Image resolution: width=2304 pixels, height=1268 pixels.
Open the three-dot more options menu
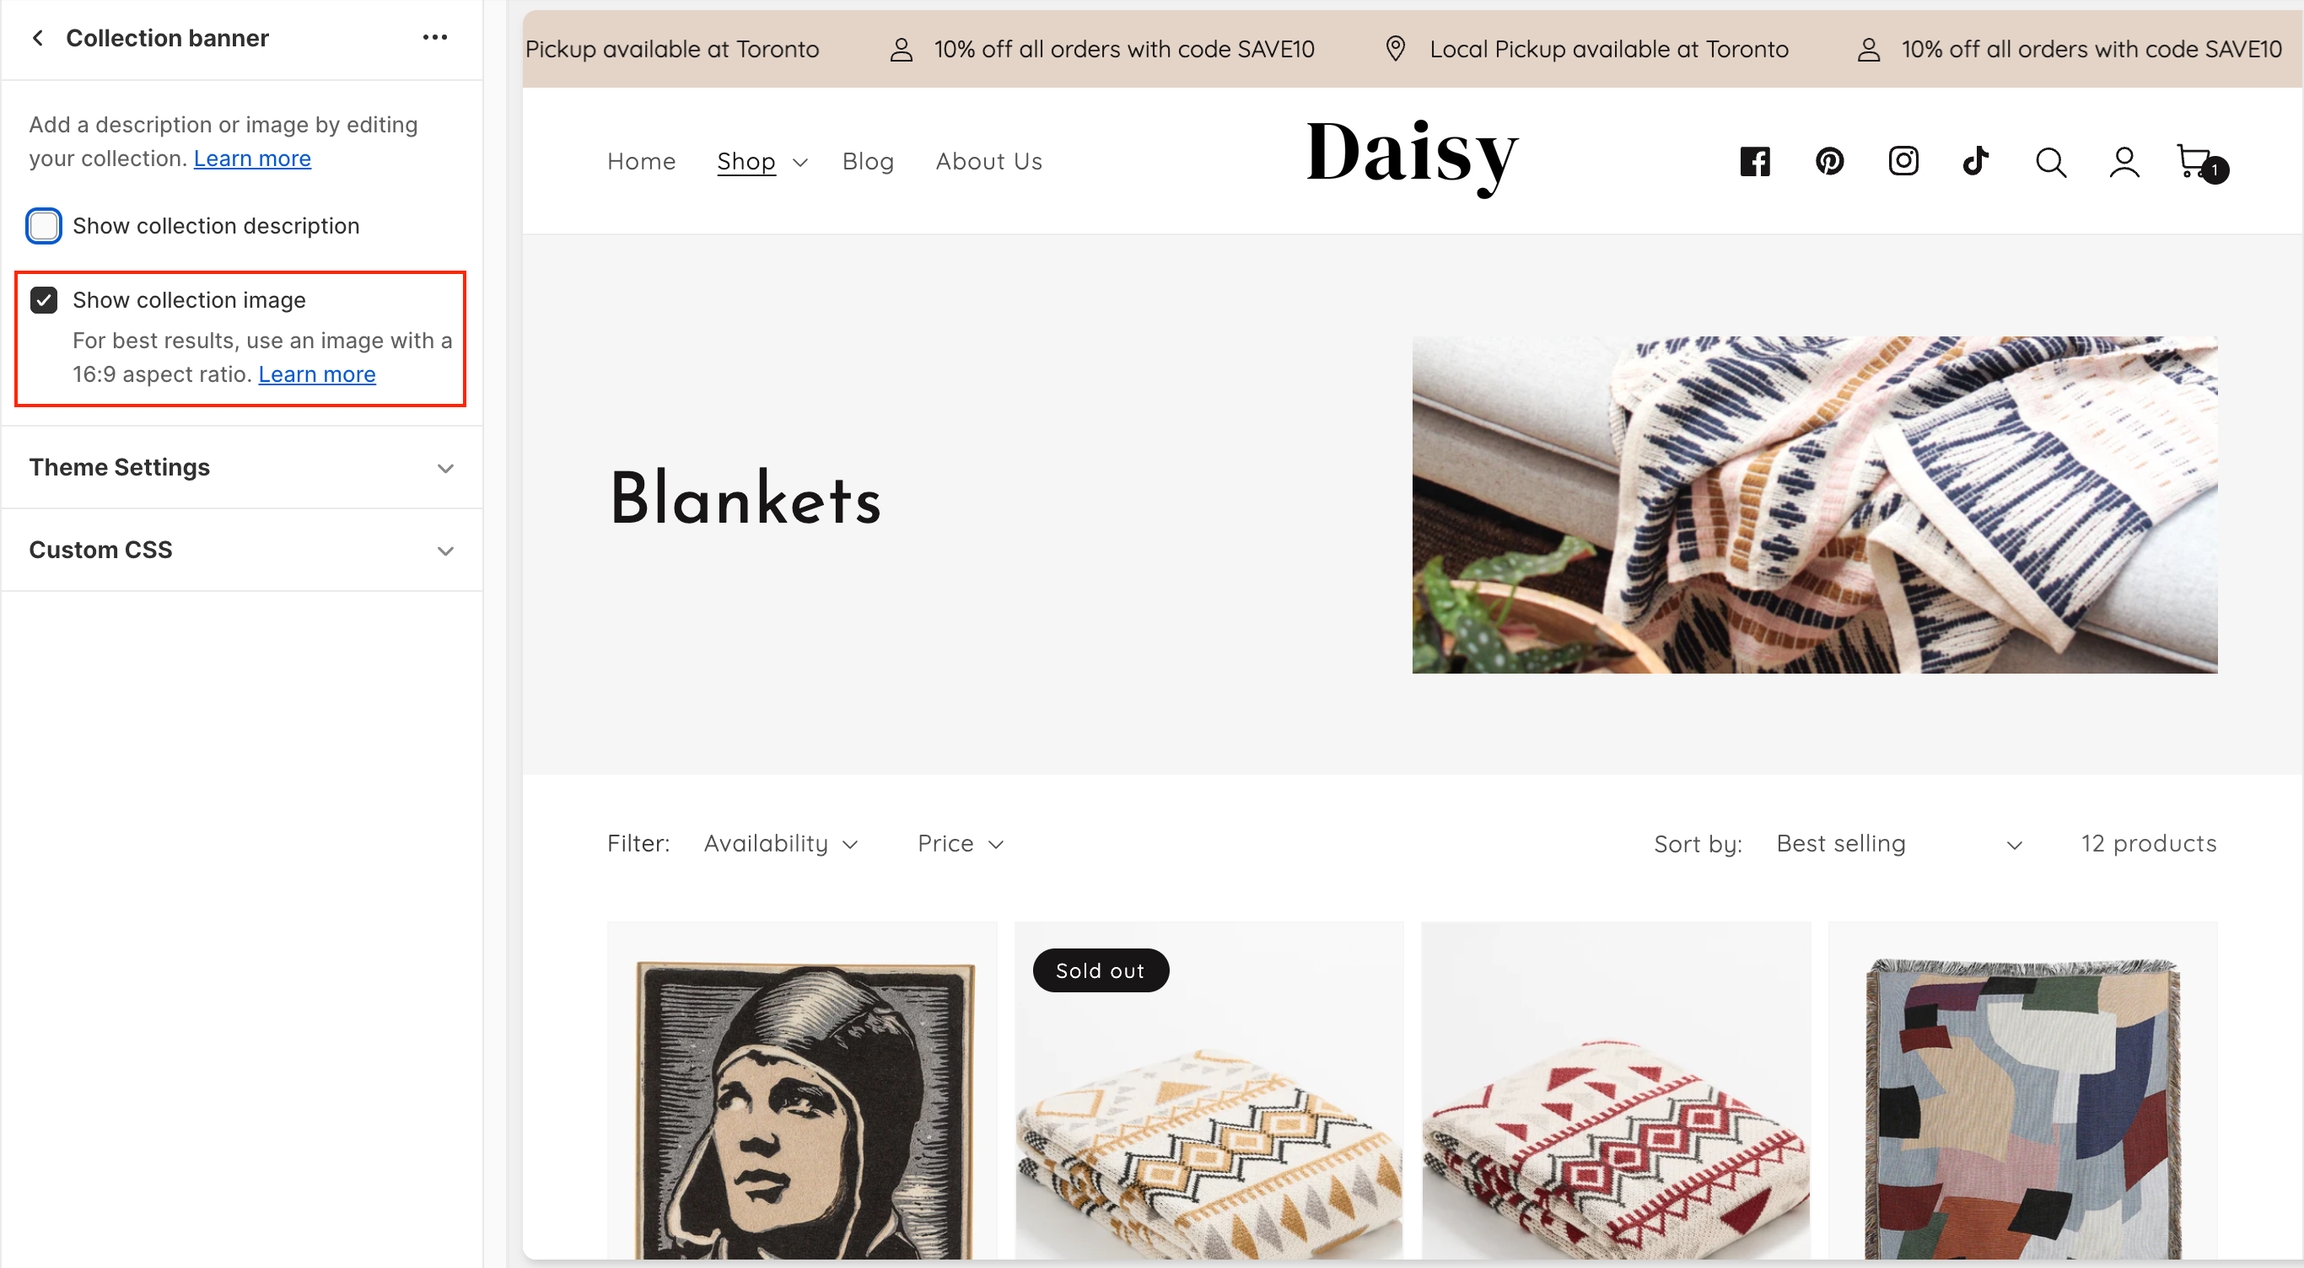[x=435, y=38]
